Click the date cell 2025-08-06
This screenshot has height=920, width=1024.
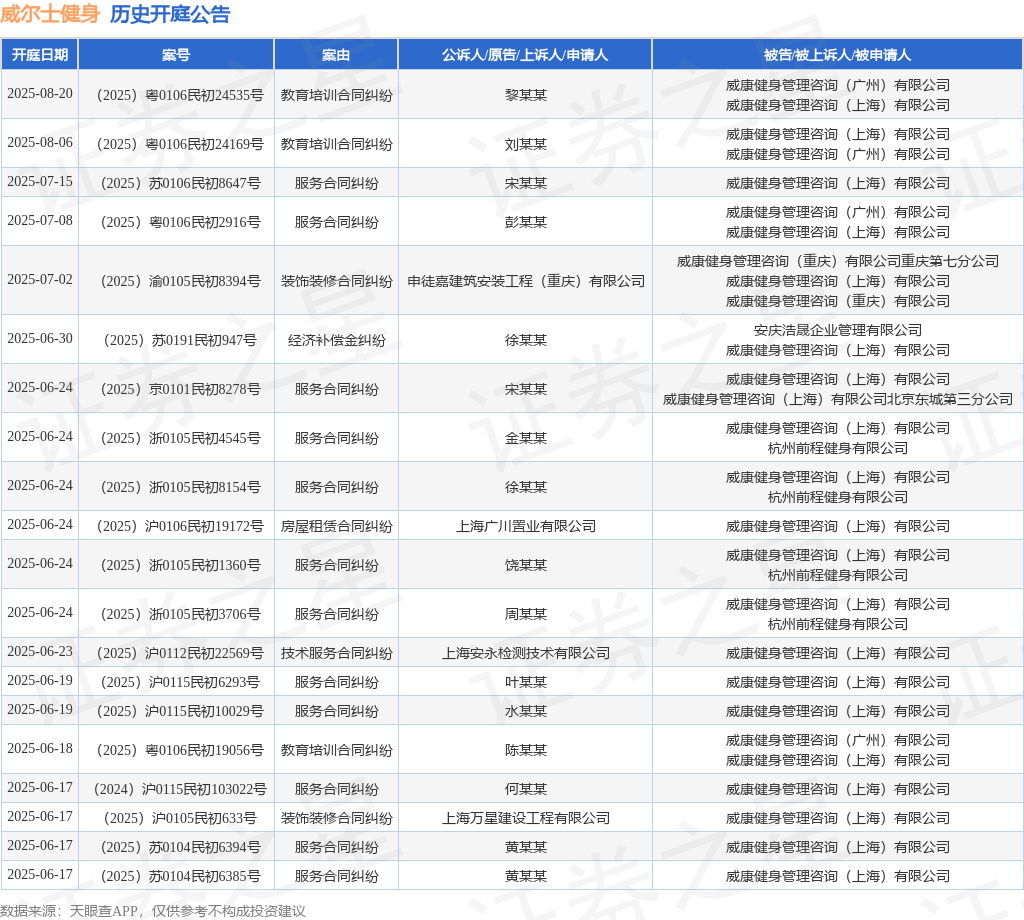pos(40,142)
